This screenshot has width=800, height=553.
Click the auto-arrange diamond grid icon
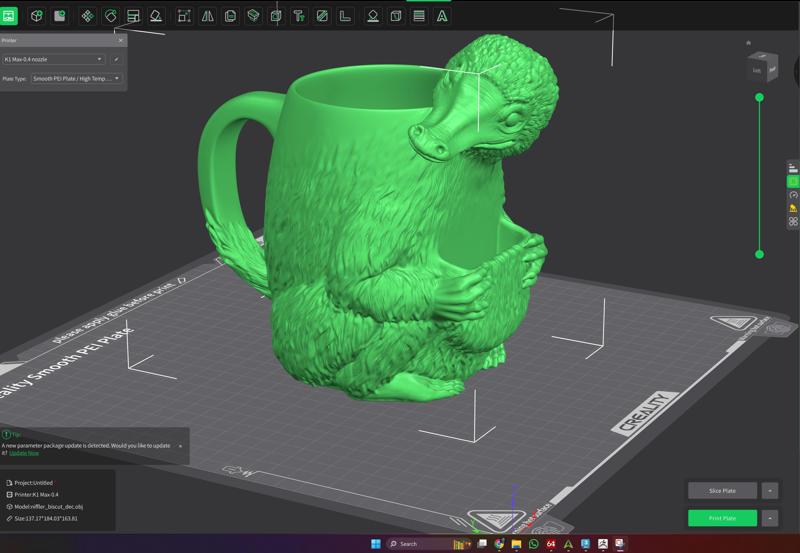pos(87,16)
